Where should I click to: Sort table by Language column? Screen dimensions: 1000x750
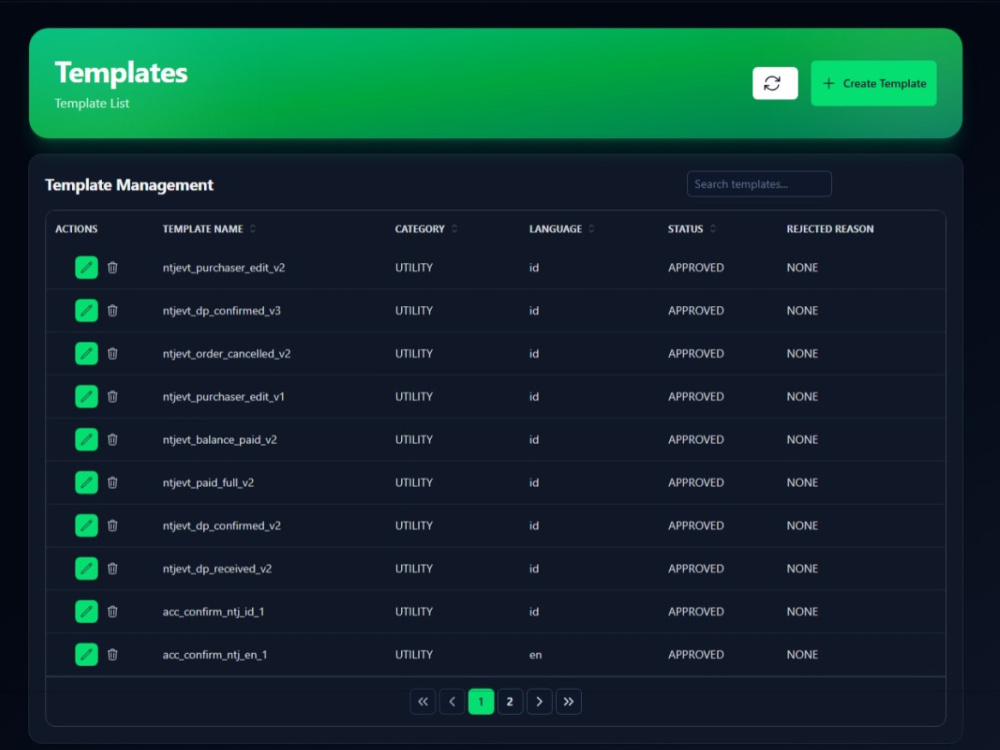(x=591, y=228)
